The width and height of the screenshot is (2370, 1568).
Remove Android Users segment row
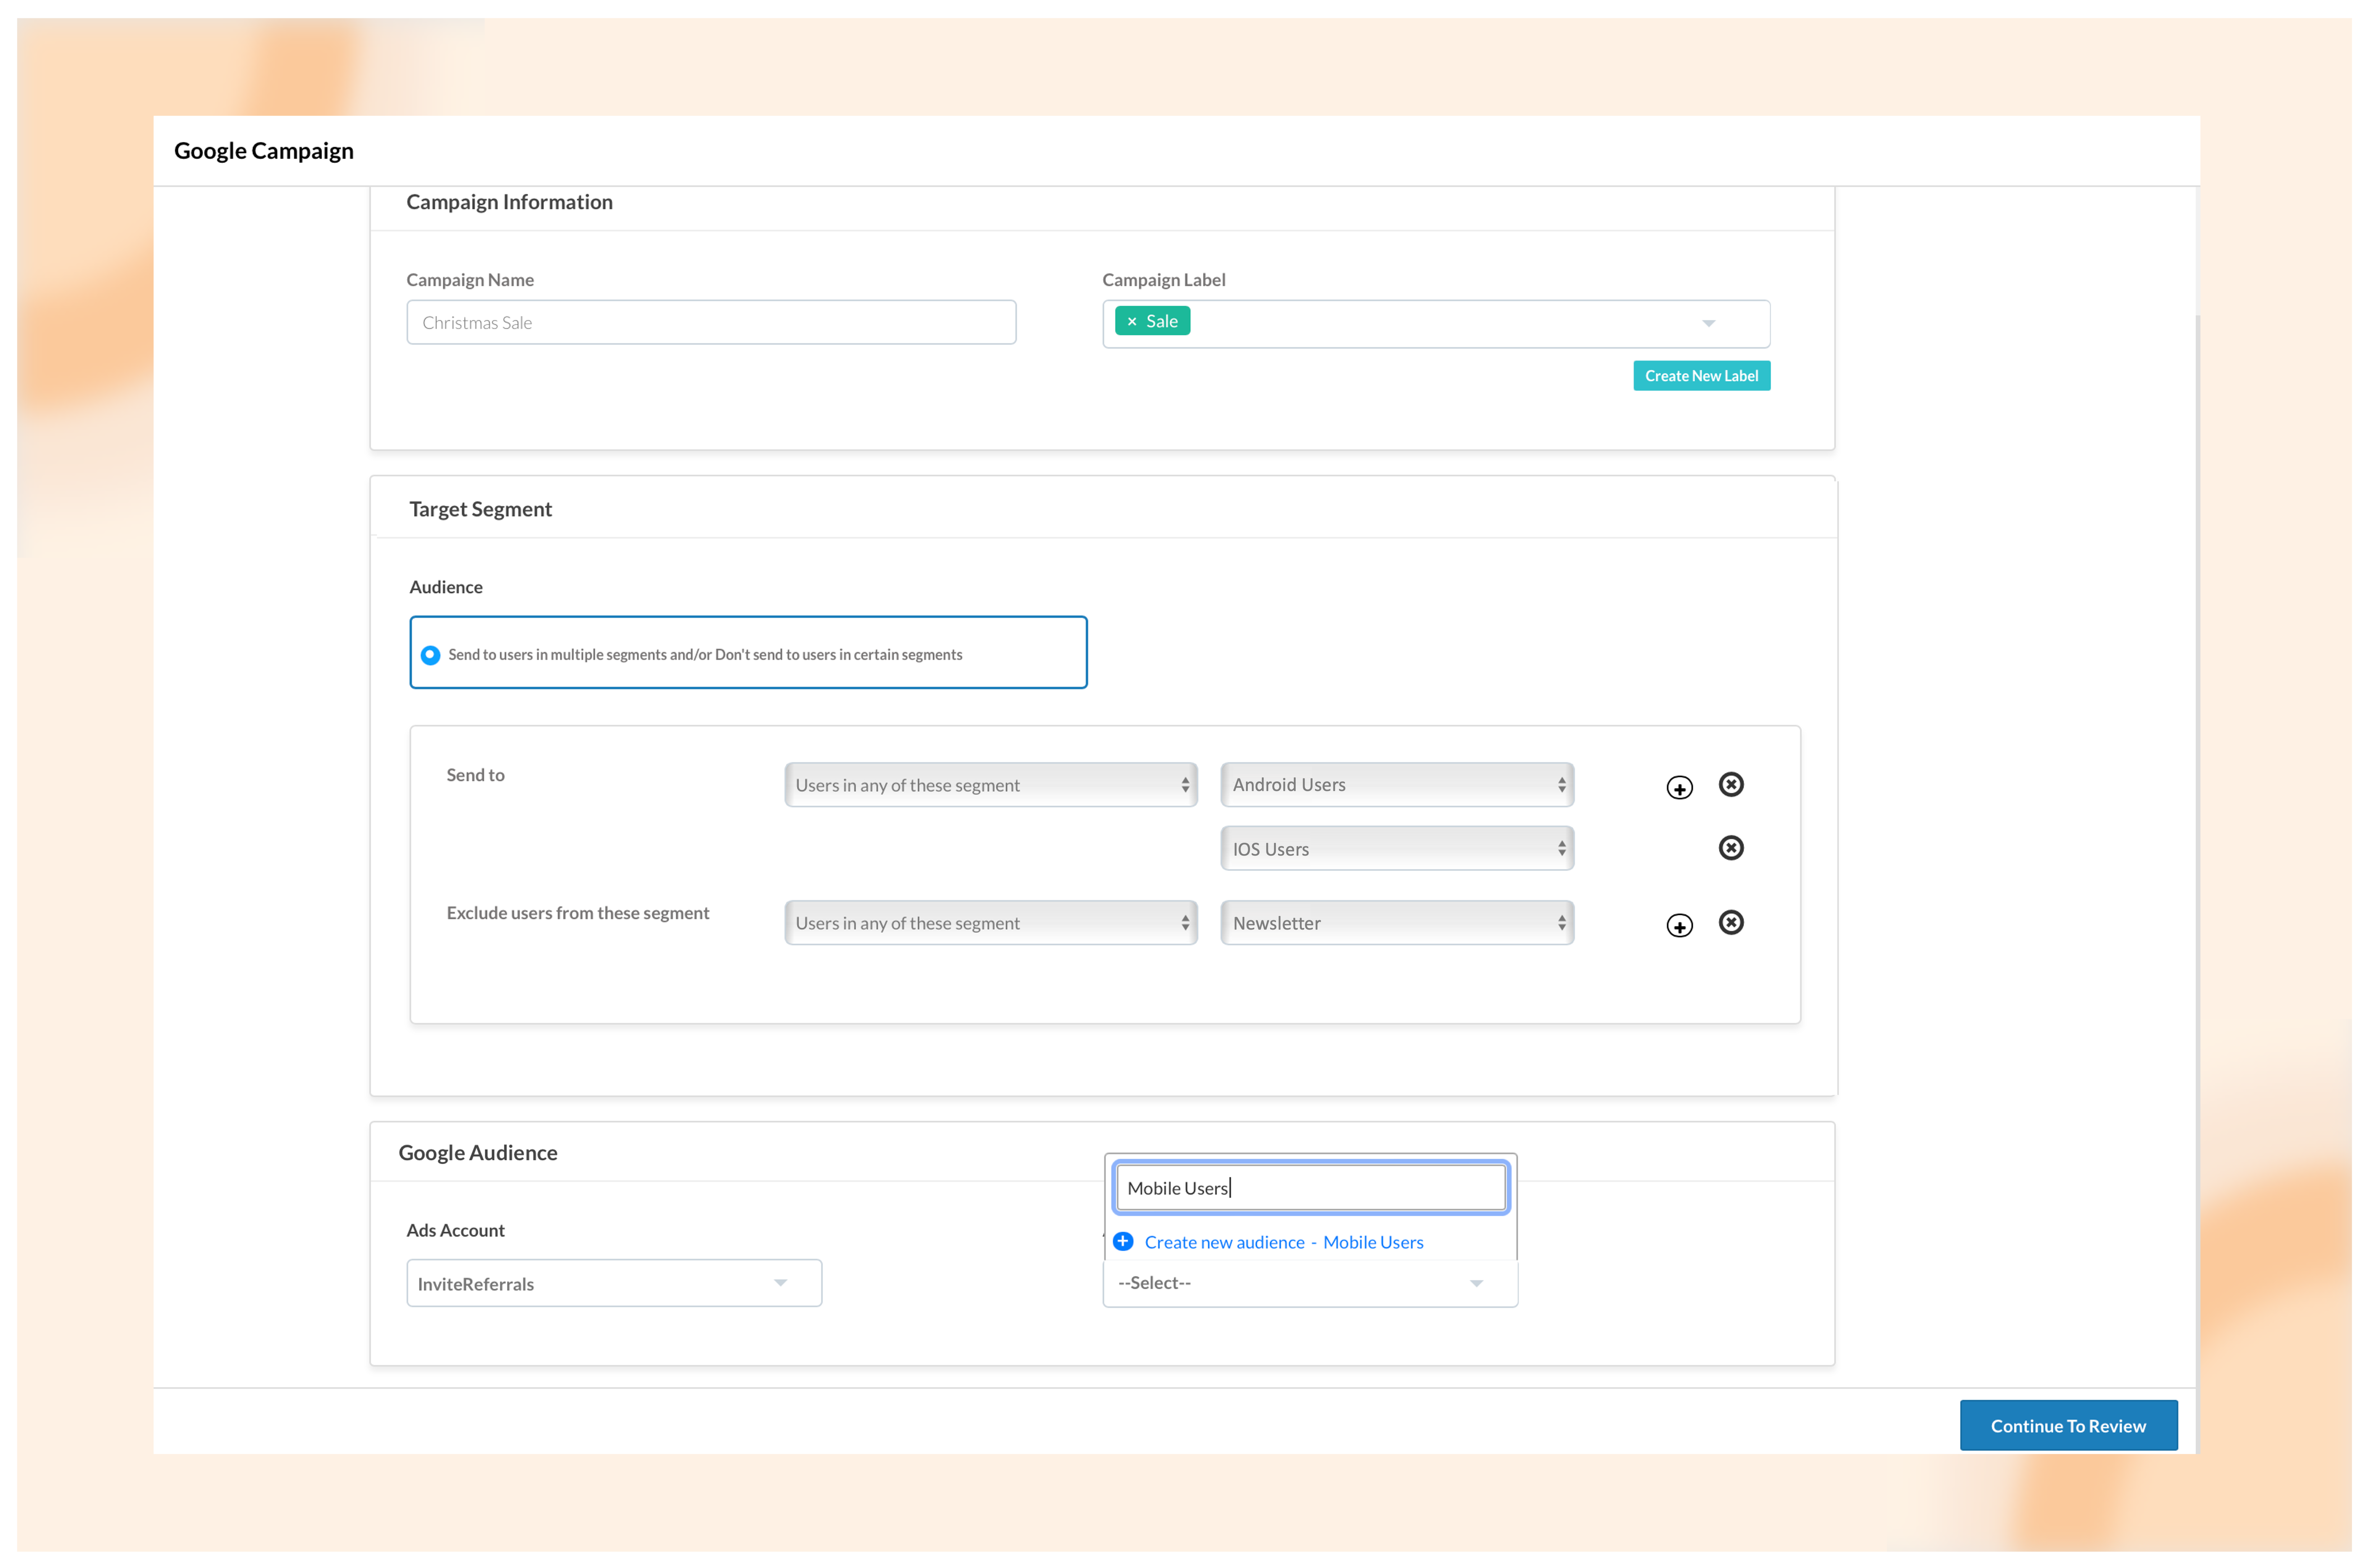(x=1731, y=785)
